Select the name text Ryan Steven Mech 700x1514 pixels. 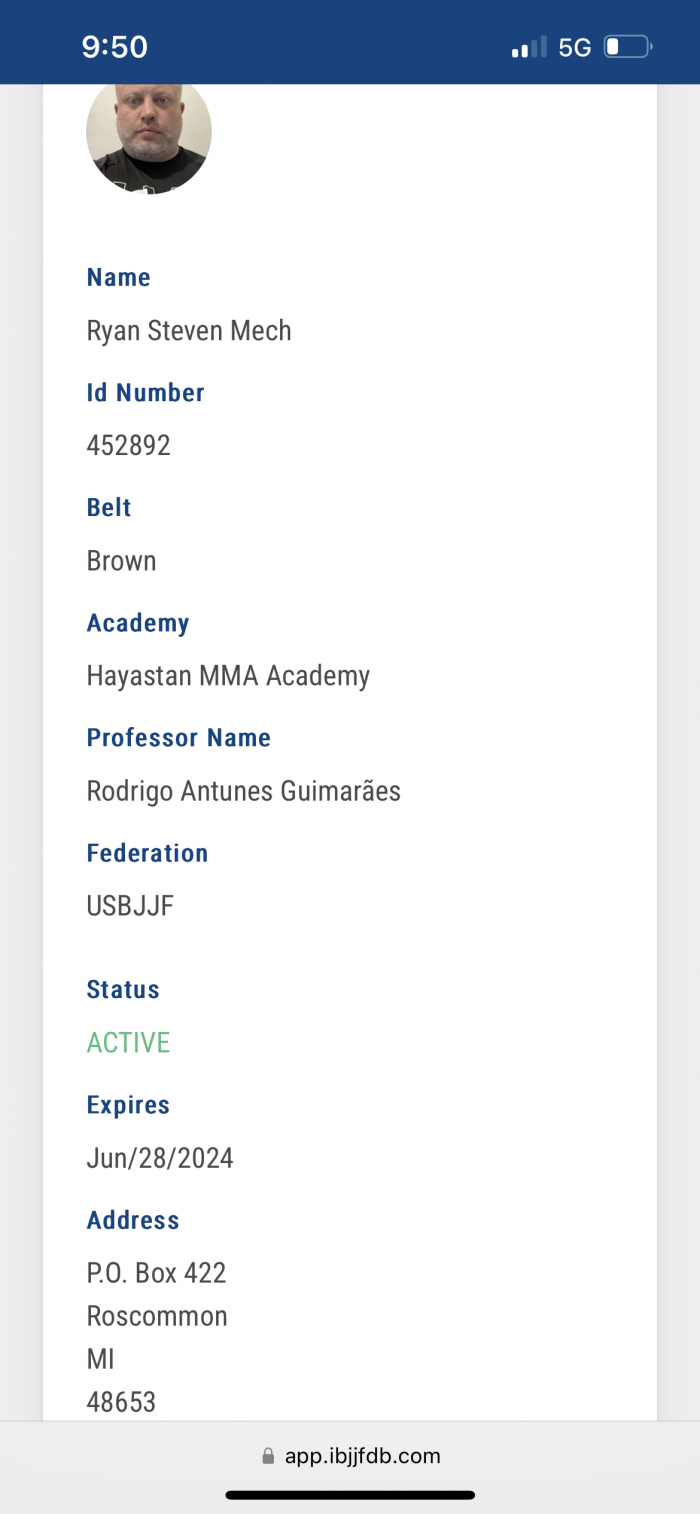(189, 331)
